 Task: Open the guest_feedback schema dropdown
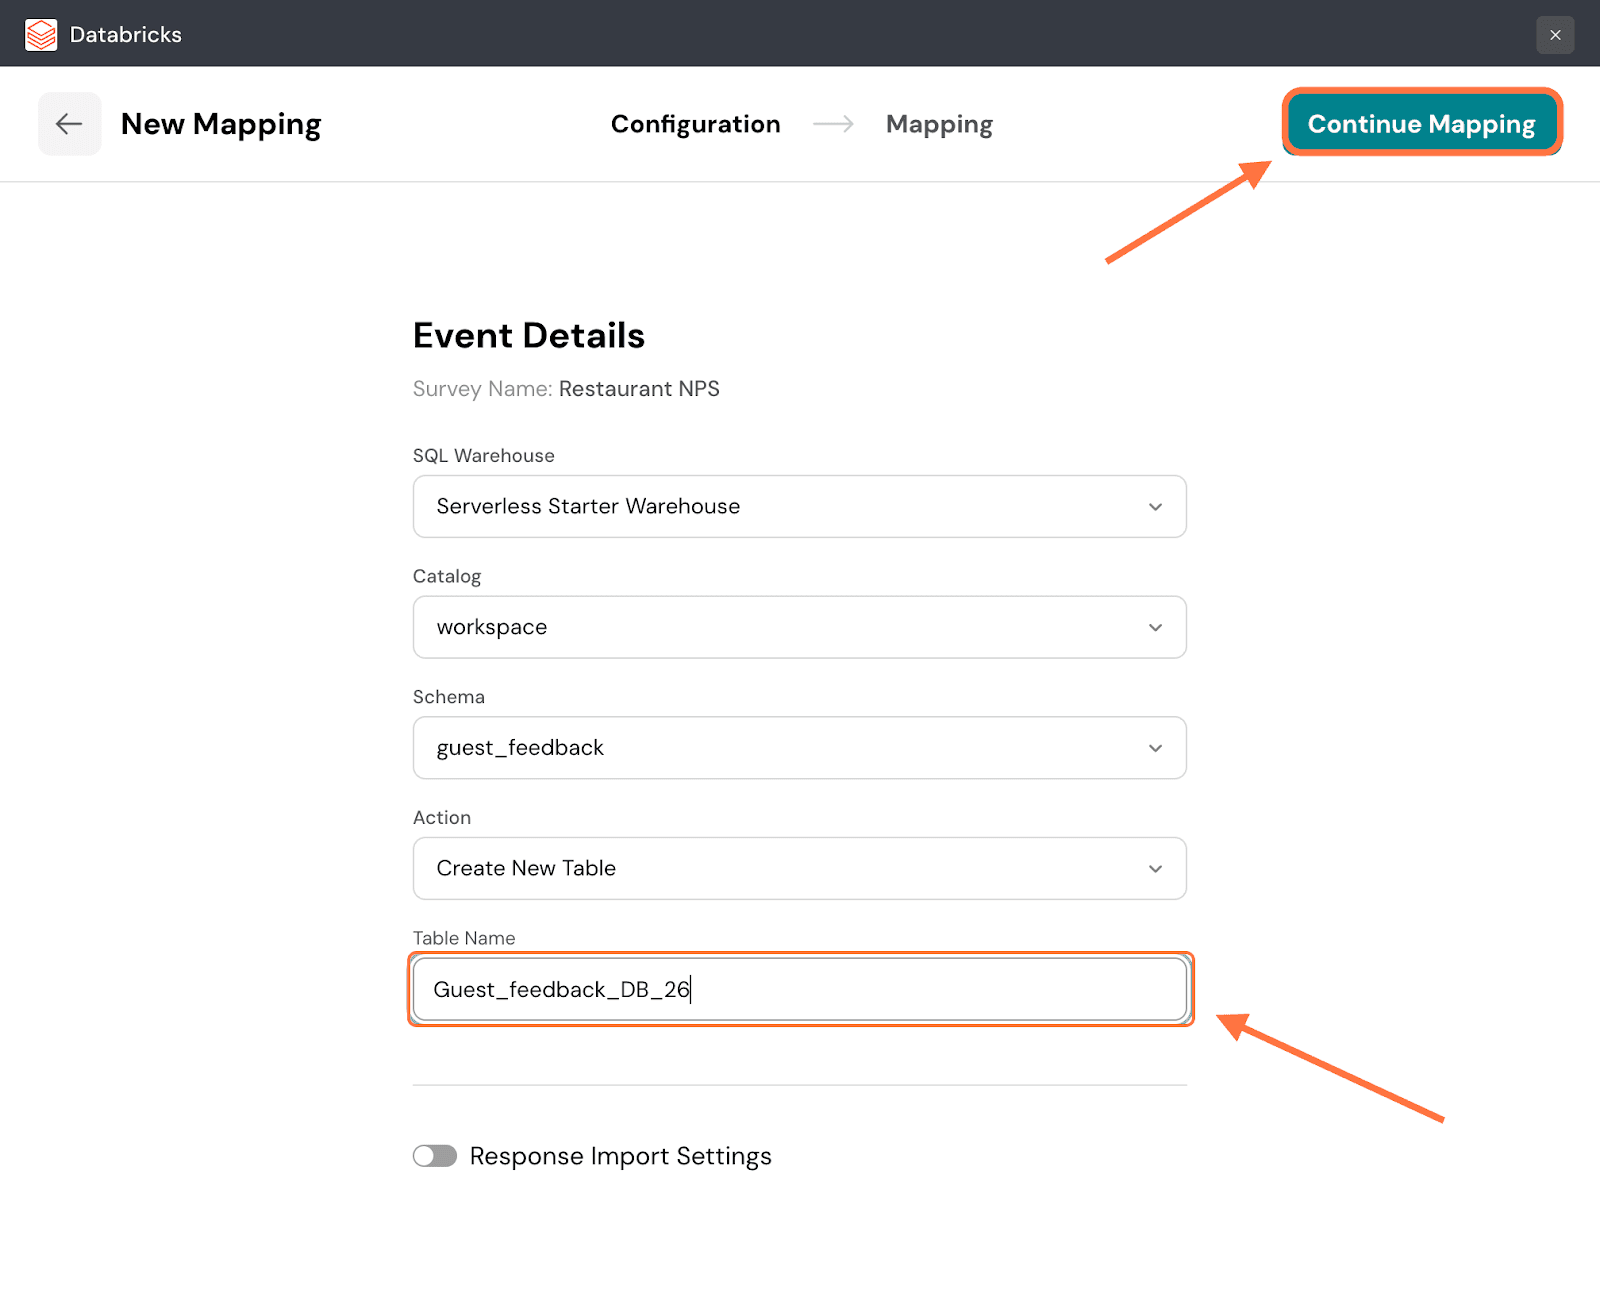(x=780, y=748)
